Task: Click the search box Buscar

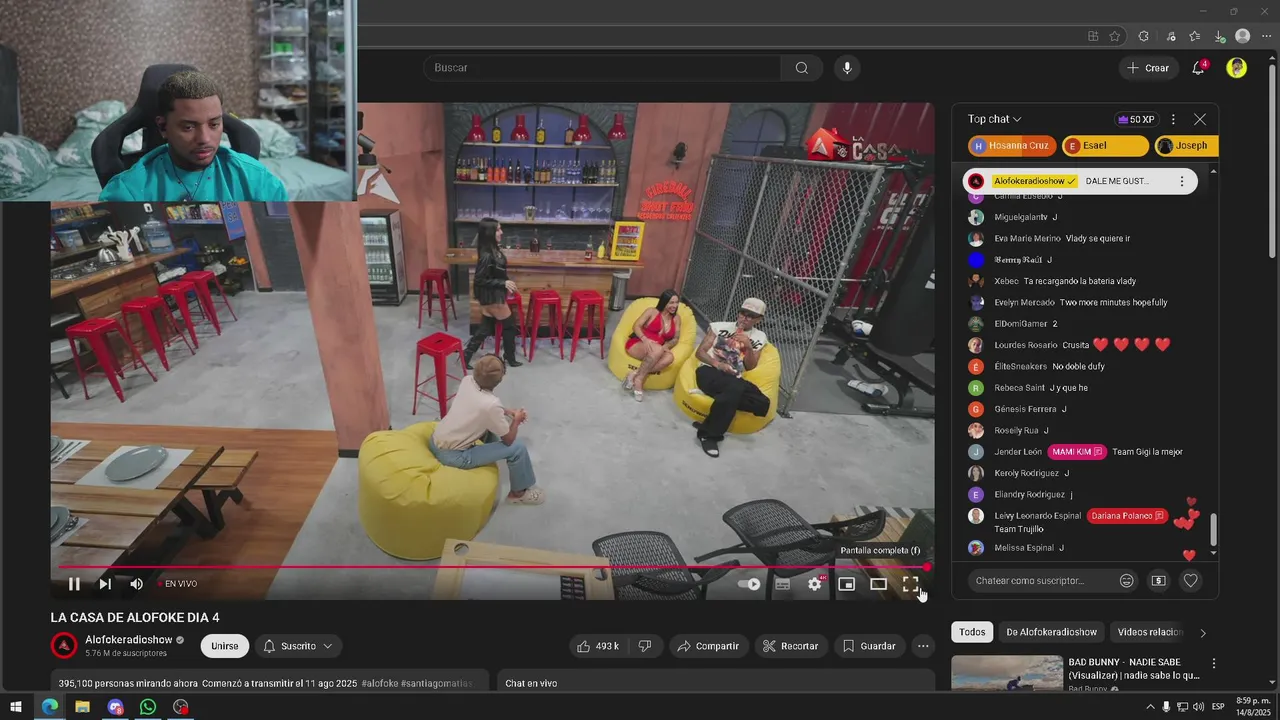Action: point(603,68)
